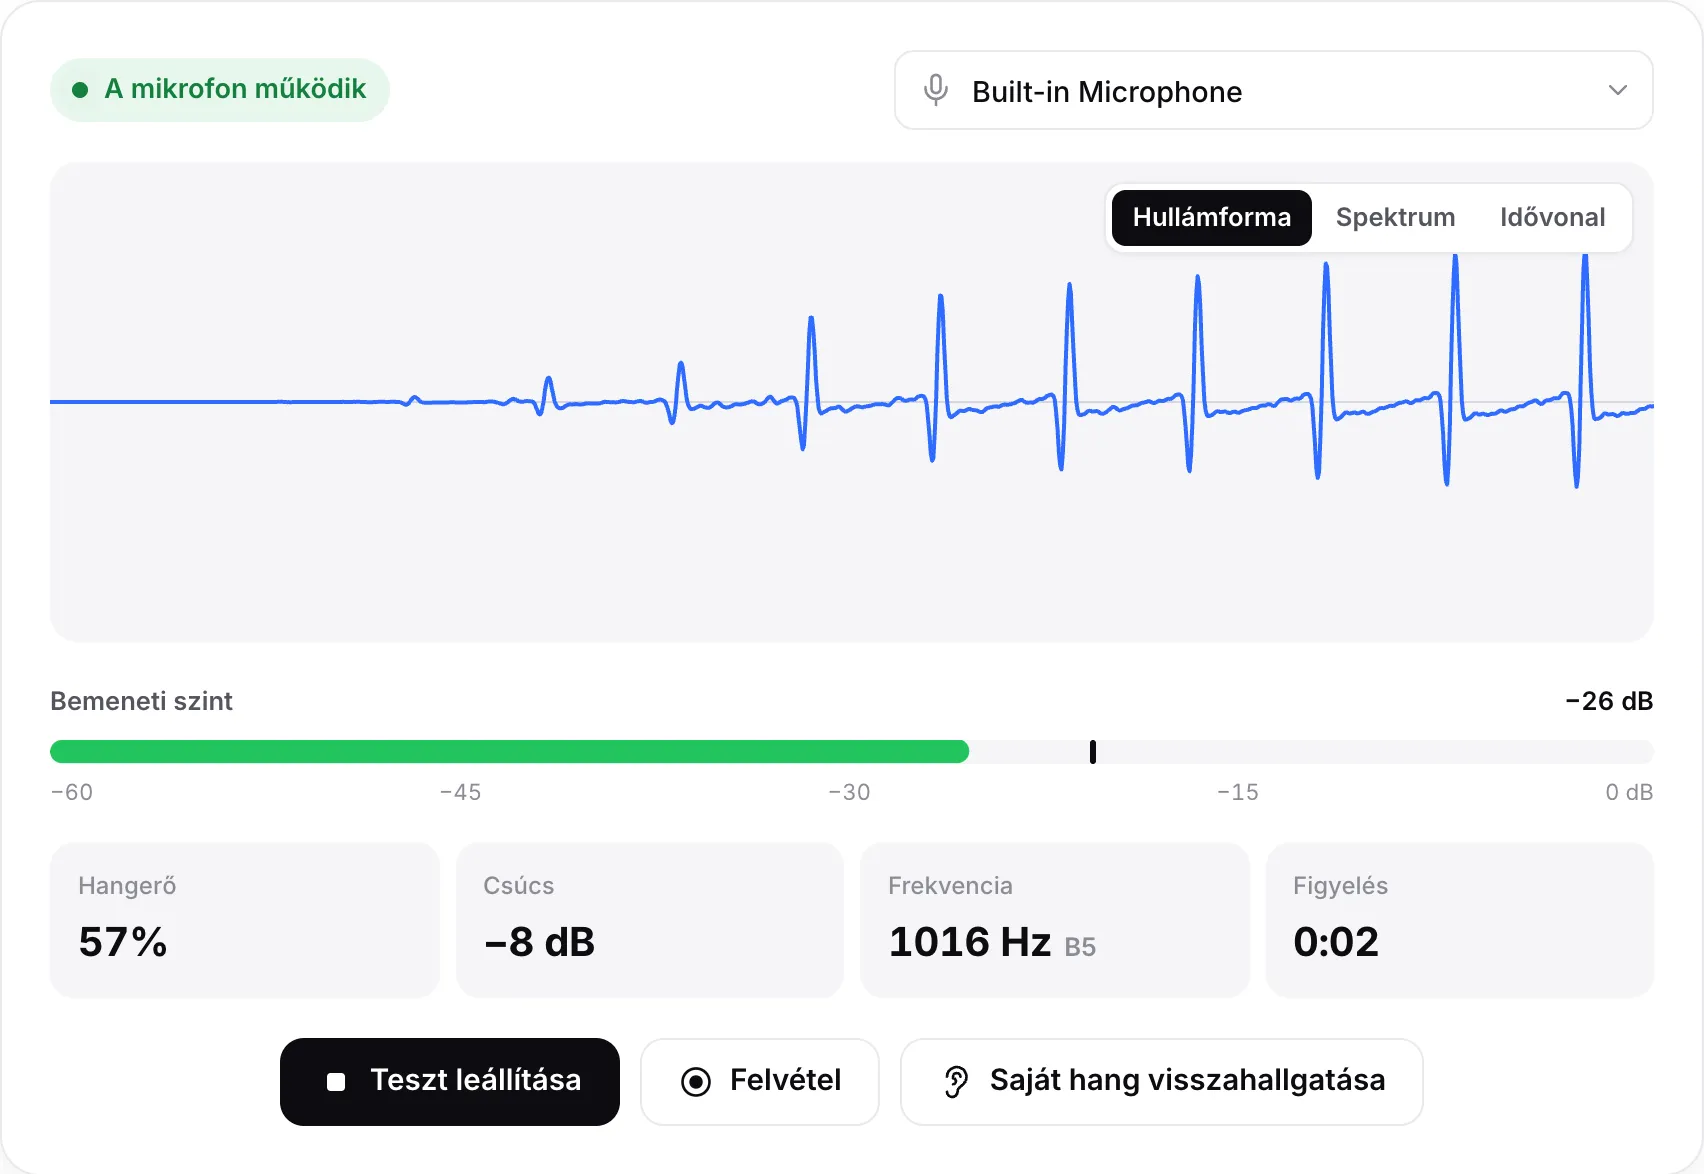This screenshot has width=1704, height=1174.
Task: Click the 'Figyelés' card label
Action: click(1340, 886)
